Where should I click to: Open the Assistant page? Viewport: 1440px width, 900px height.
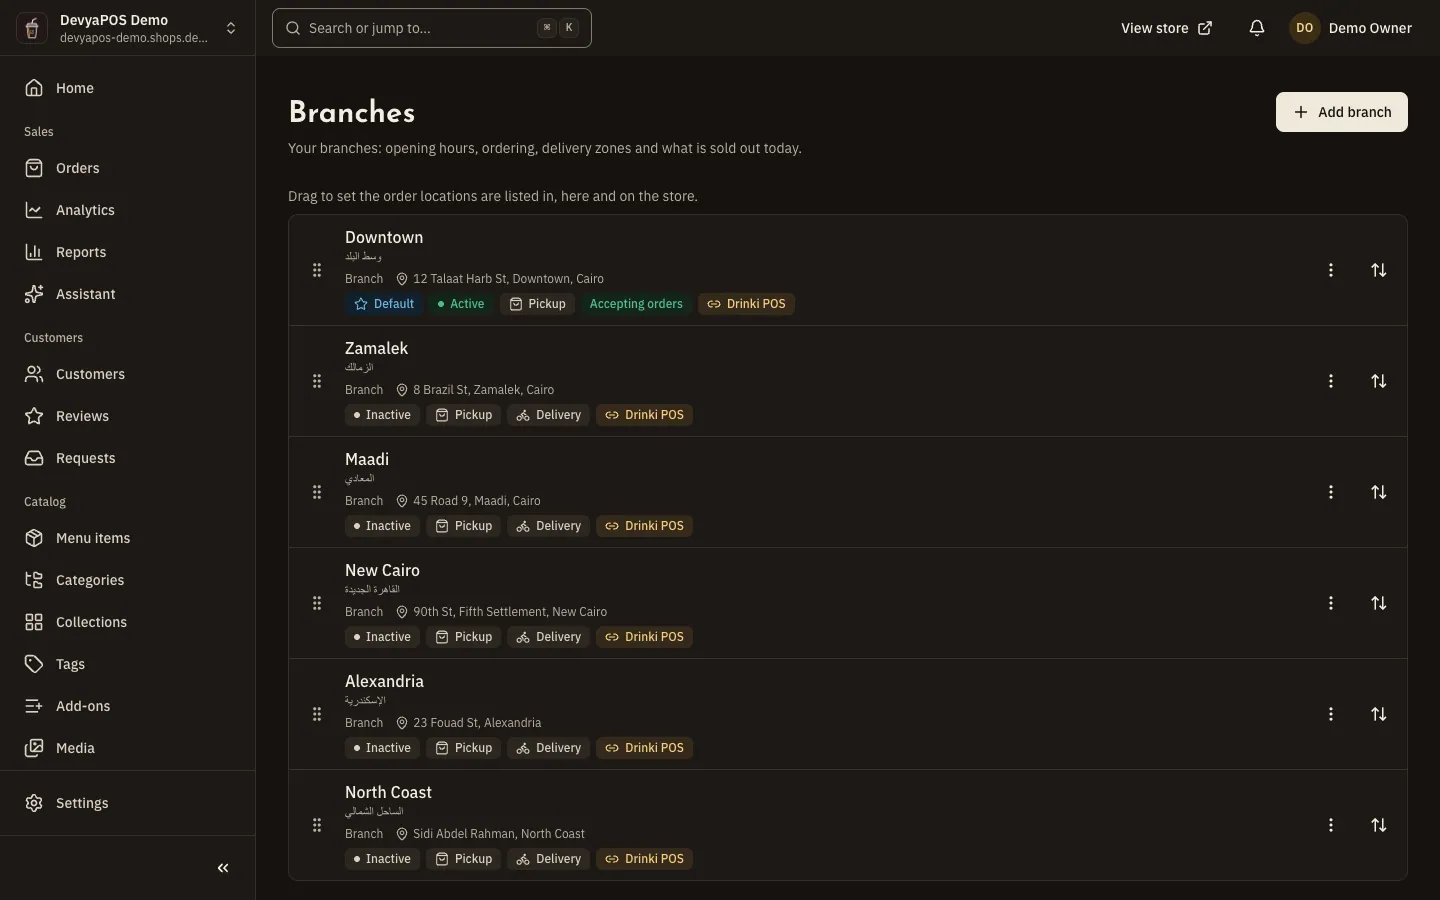[x=128, y=294]
